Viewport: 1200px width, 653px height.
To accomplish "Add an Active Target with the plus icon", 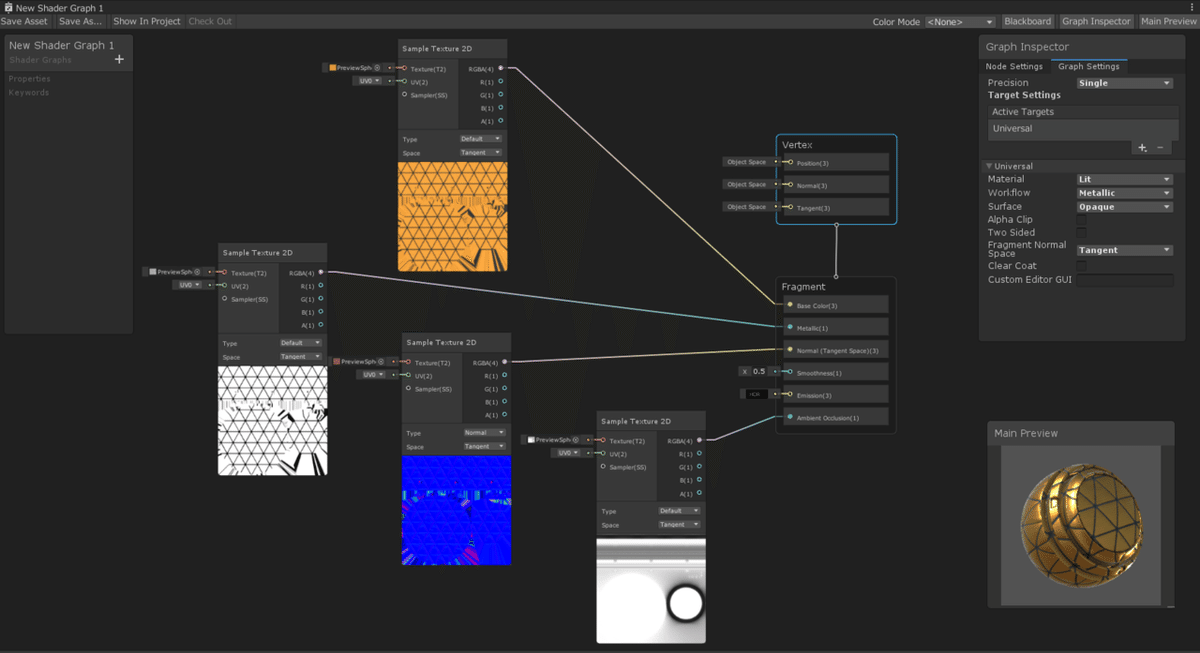I will tap(1142, 148).
